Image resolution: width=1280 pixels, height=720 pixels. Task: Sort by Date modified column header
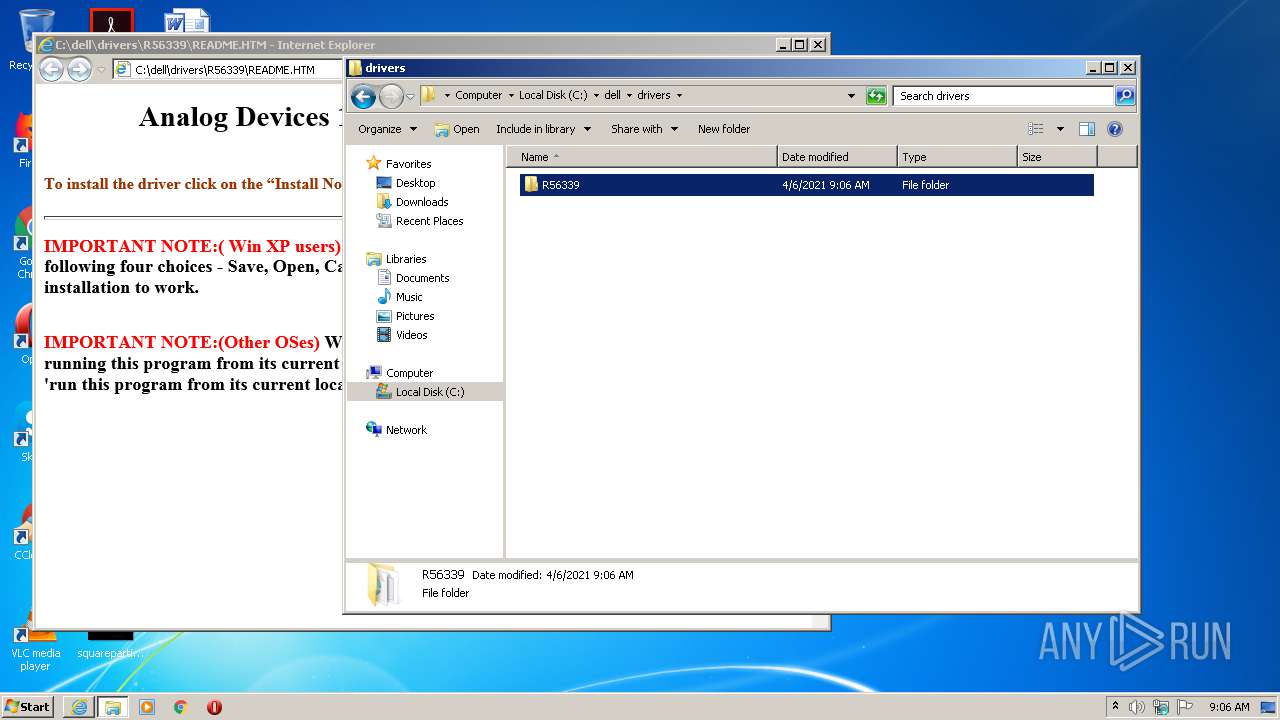point(837,157)
